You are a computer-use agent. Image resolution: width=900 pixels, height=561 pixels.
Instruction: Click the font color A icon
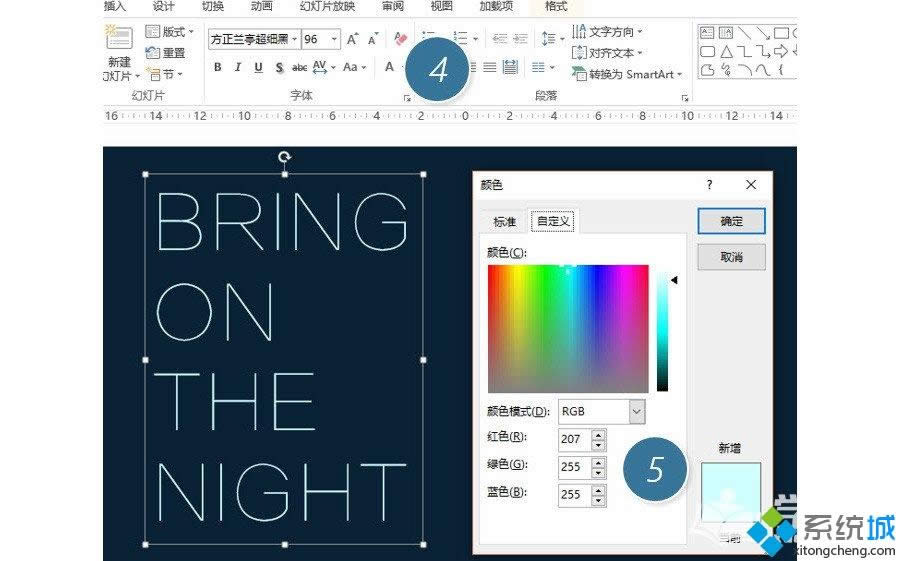[x=389, y=67]
